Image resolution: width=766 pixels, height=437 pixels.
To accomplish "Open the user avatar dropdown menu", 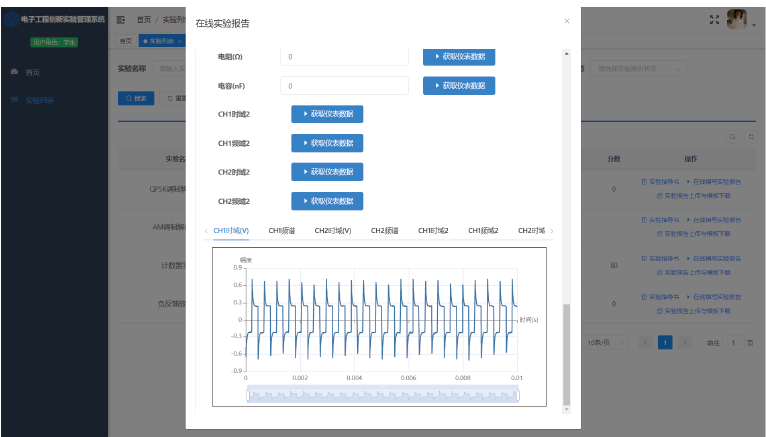I will 738,19.
